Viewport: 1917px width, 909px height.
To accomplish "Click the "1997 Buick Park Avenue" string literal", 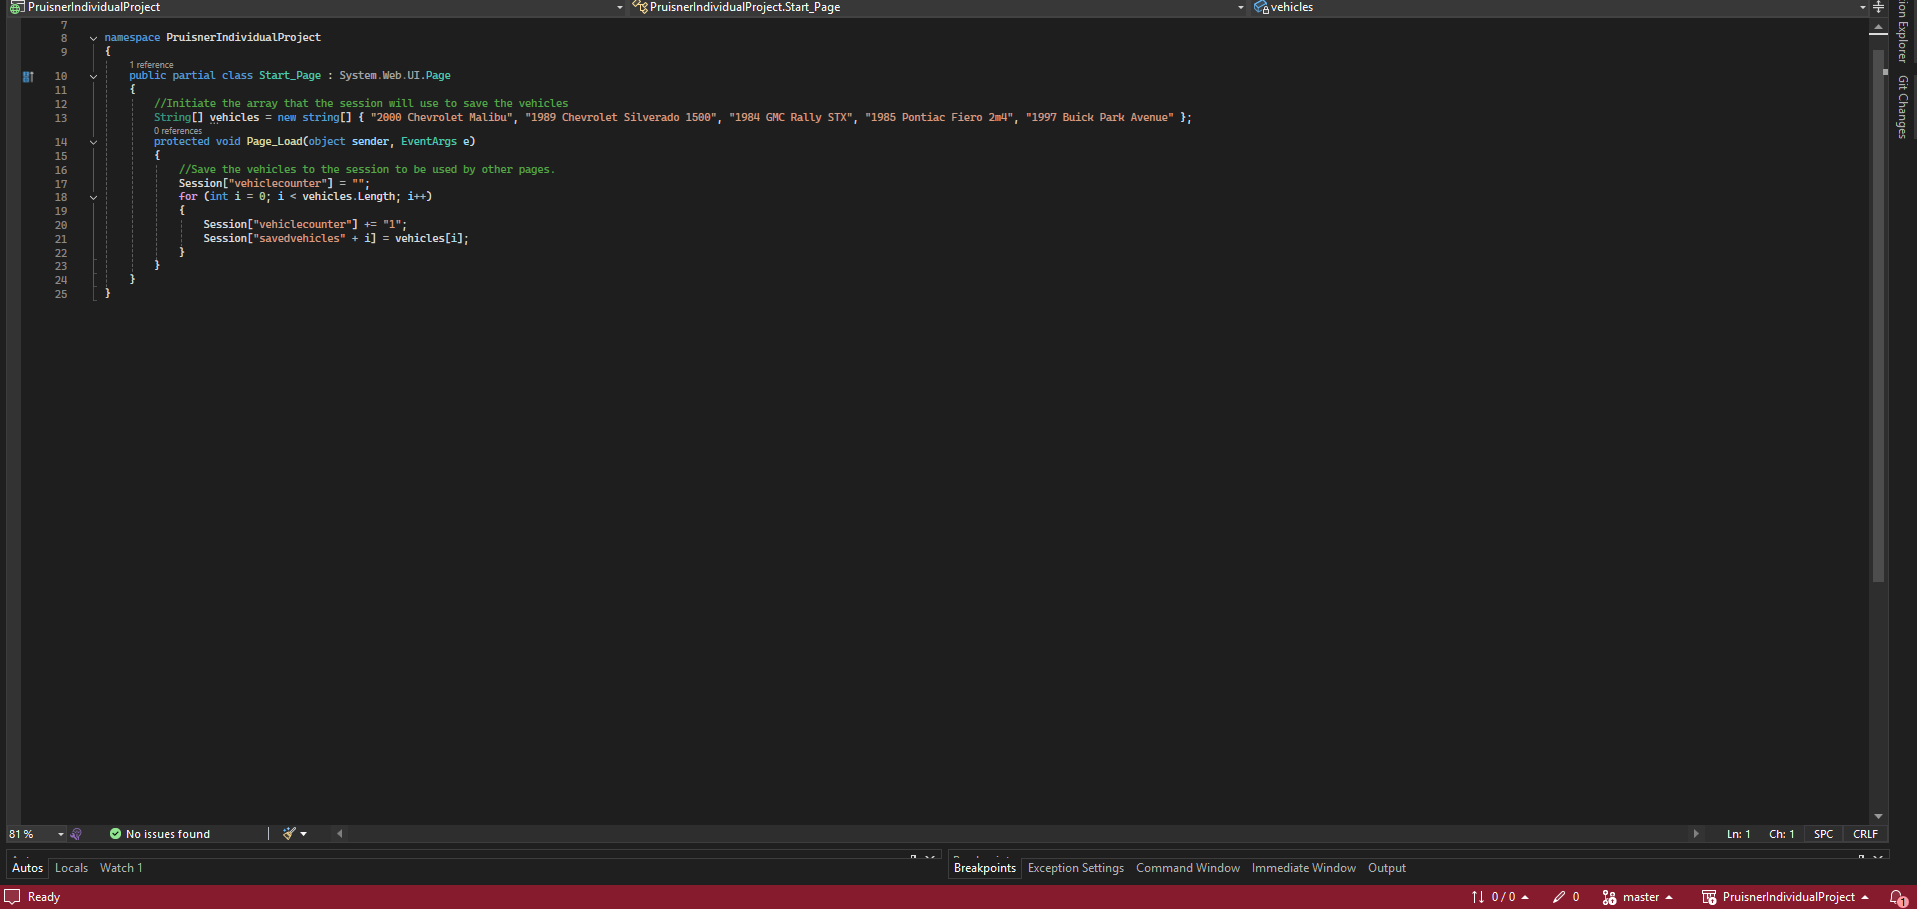I will coord(1100,118).
